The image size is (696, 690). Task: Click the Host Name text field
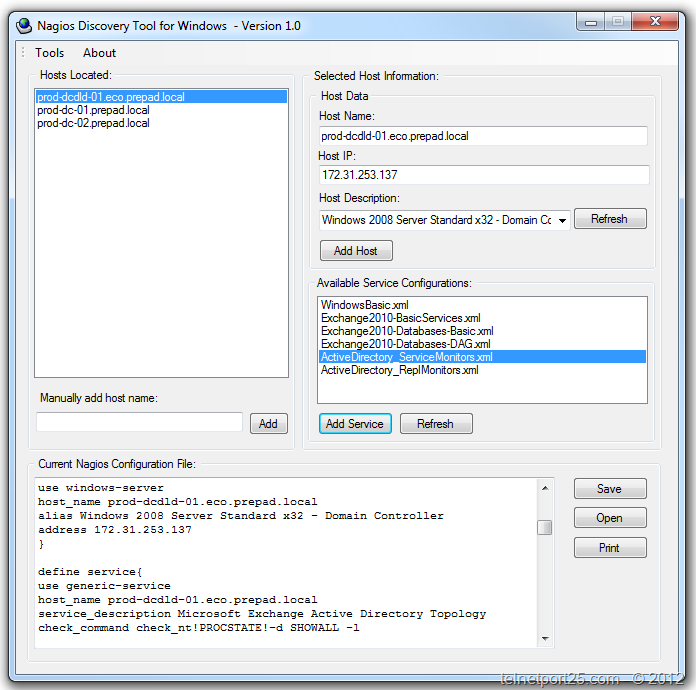(x=482, y=136)
